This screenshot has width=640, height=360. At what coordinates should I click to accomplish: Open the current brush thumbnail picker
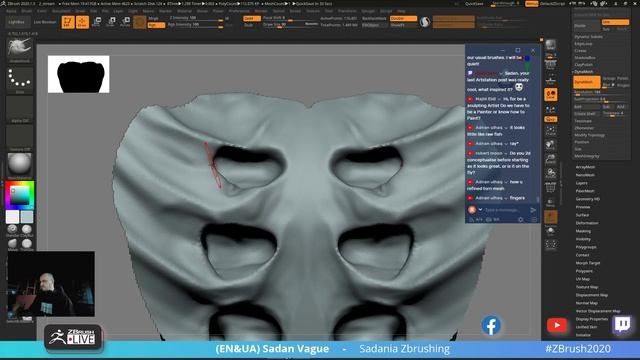(19, 49)
